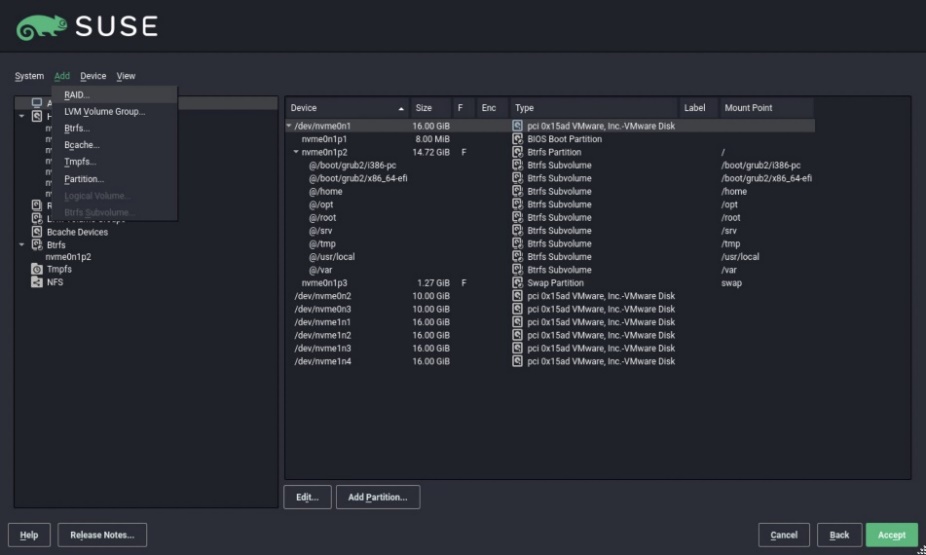The height and width of the screenshot is (555, 926).
Task: Click the disk icon for /dev/nvme1n2
Action: (x=517, y=335)
